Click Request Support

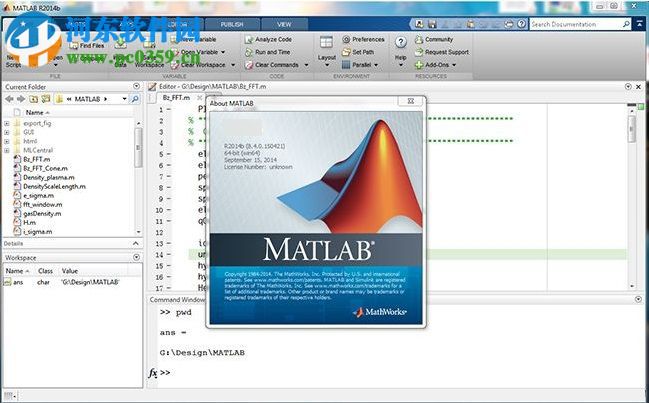point(442,52)
